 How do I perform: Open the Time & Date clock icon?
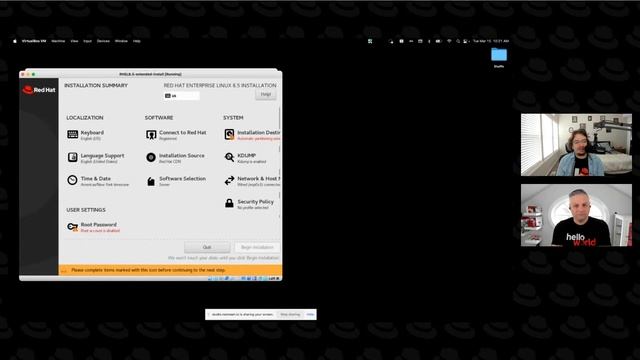(72, 180)
